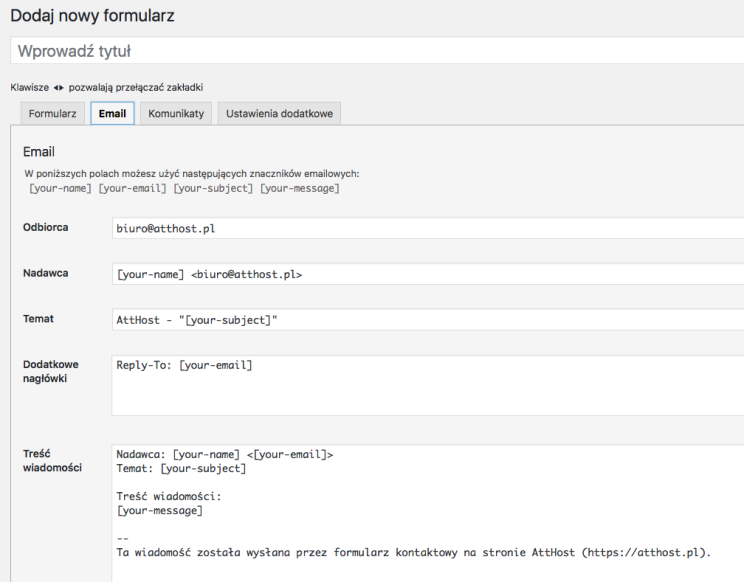Image resolution: width=744 pixels, height=582 pixels.
Task: Click inside the Treść wiadomości textarea
Action: click(428, 513)
